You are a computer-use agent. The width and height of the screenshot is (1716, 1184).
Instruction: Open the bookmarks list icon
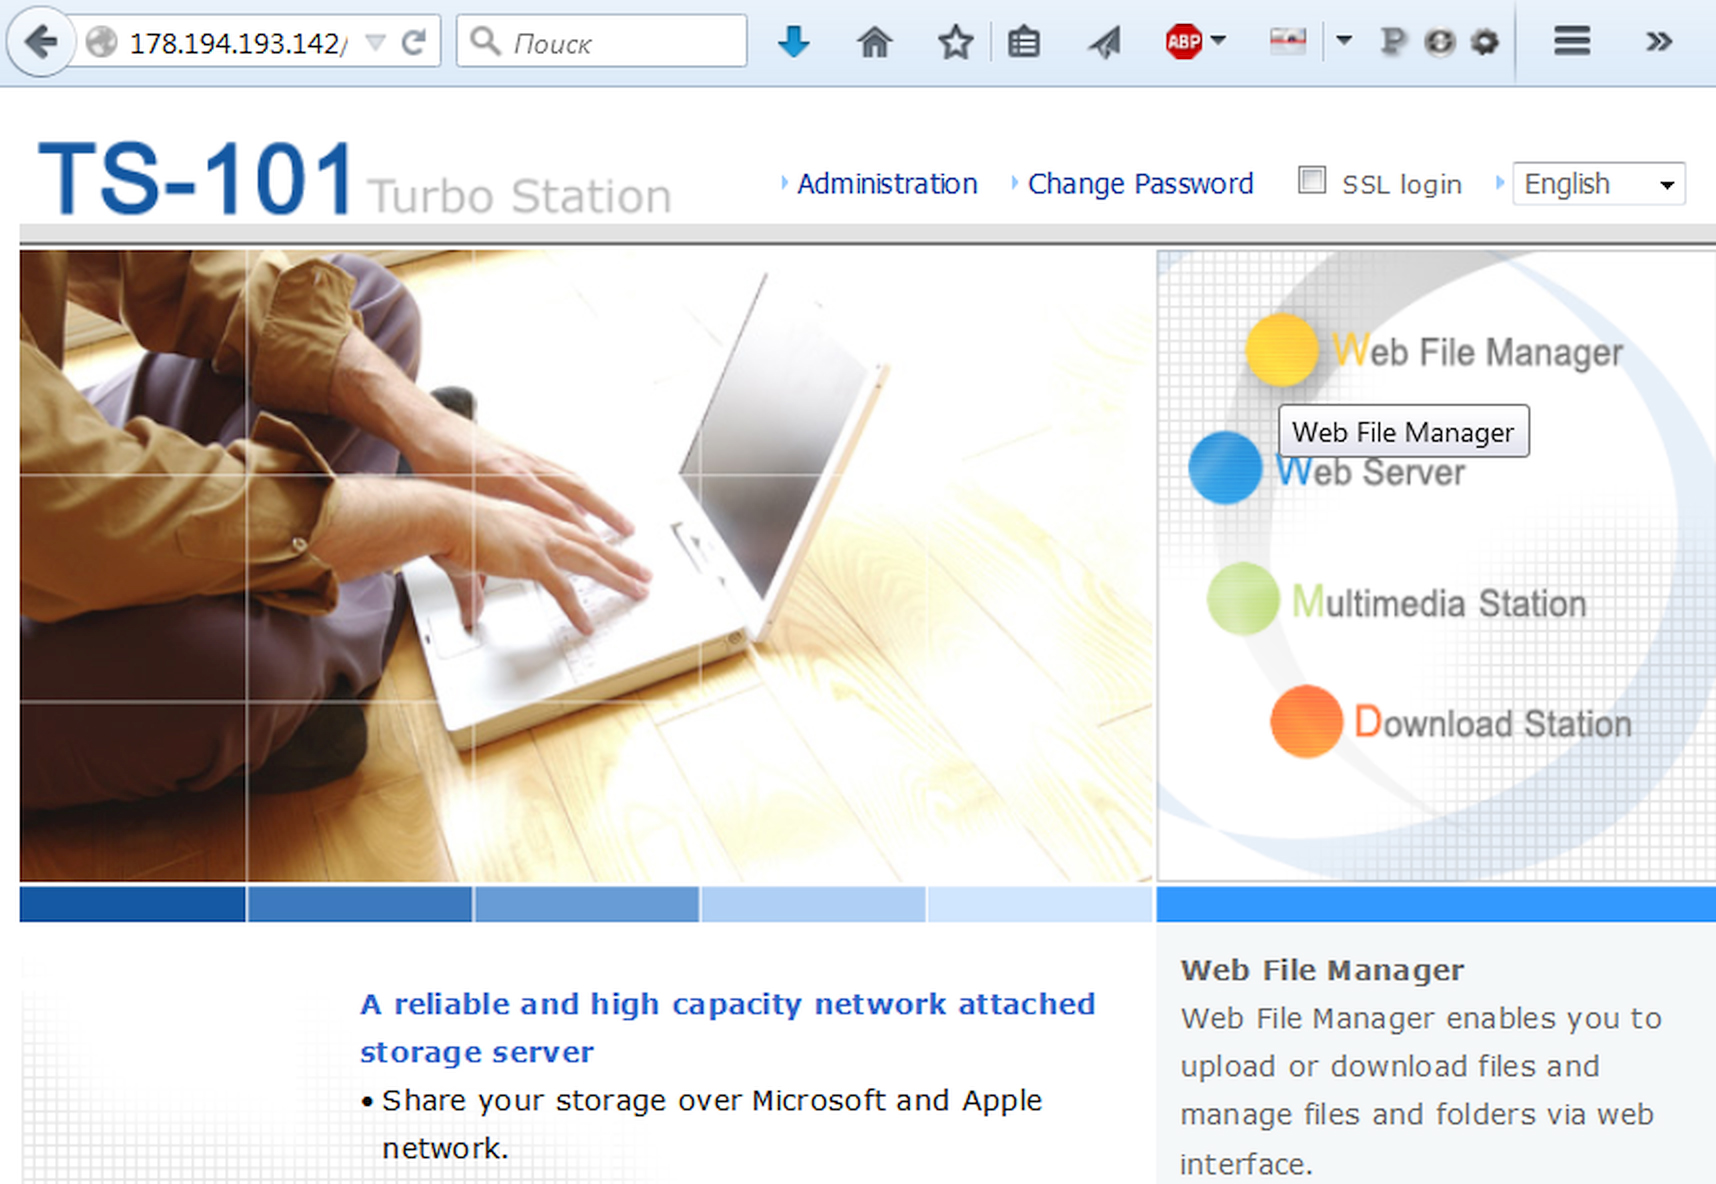point(1024,42)
